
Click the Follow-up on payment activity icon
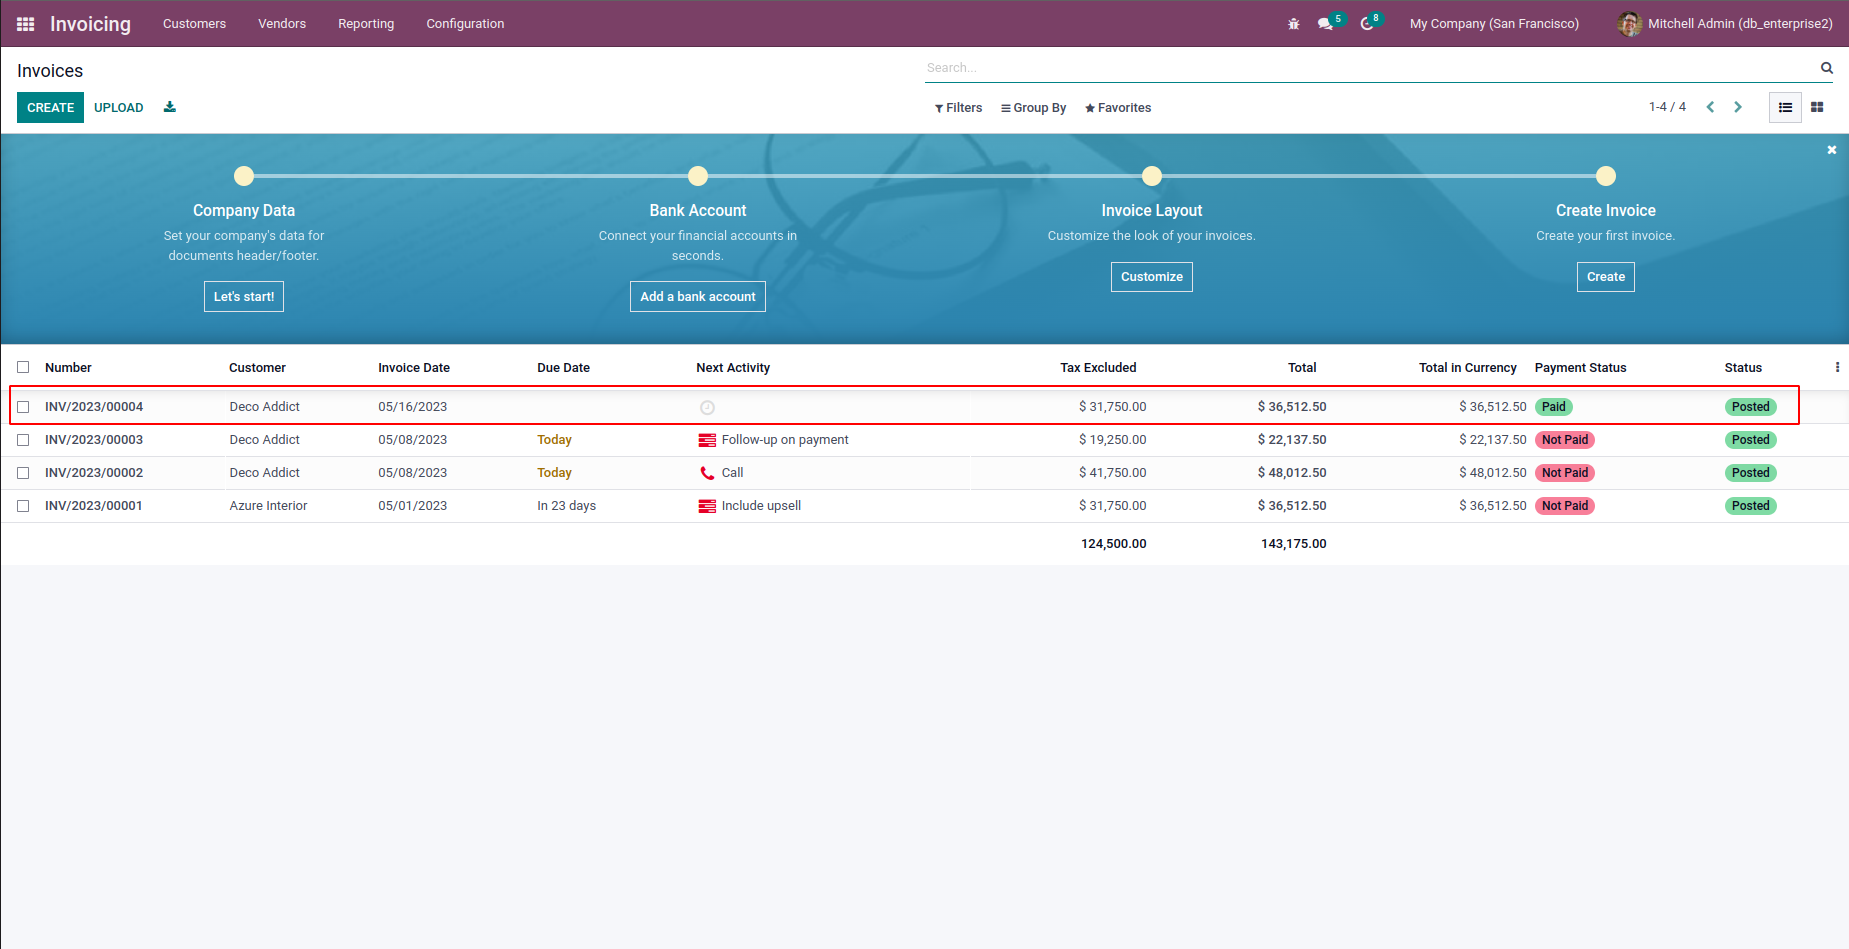coord(707,440)
